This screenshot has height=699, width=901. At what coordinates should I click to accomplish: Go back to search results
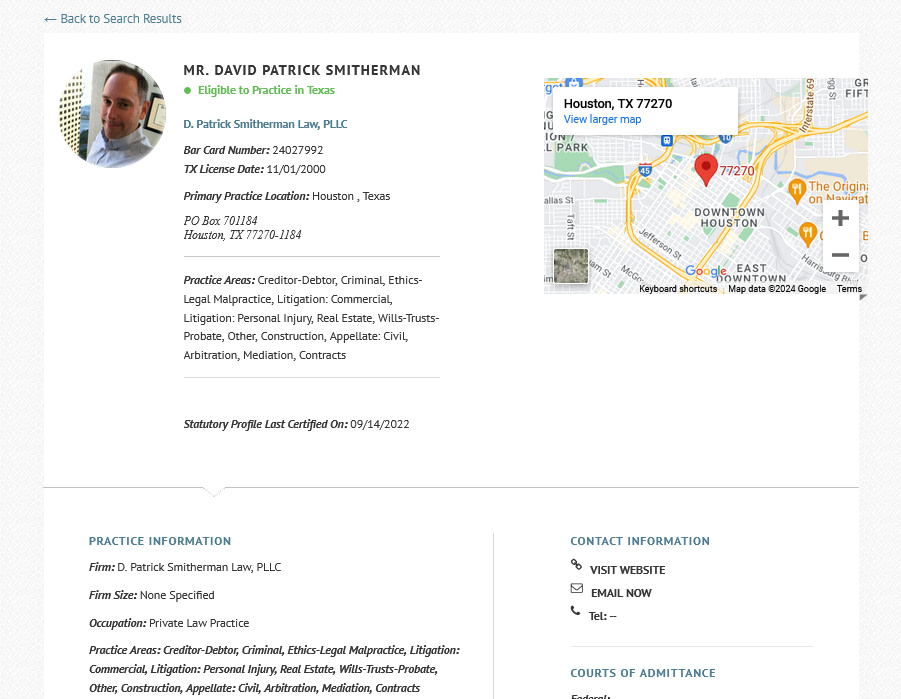point(113,19)
